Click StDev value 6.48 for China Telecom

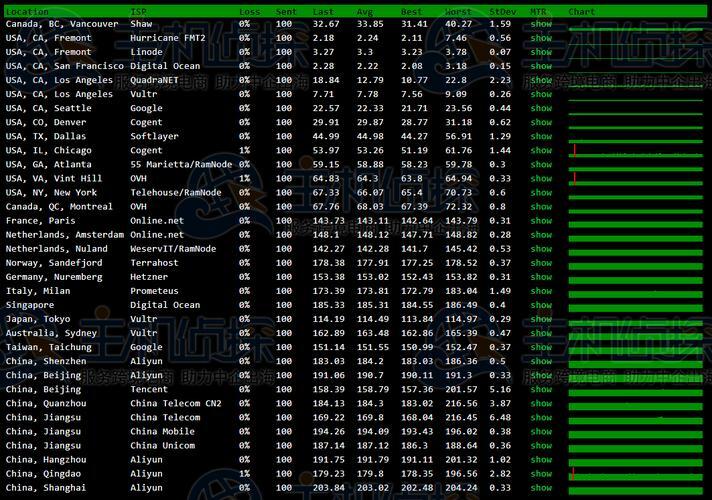500,418
